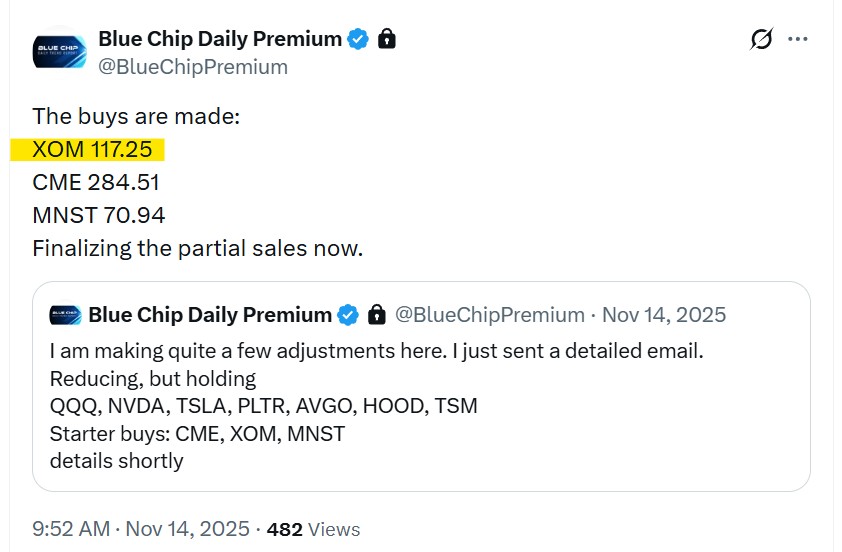842x552 pixels.
Task: Click the verified badge in quoted post
Action: tap(348, 315)
